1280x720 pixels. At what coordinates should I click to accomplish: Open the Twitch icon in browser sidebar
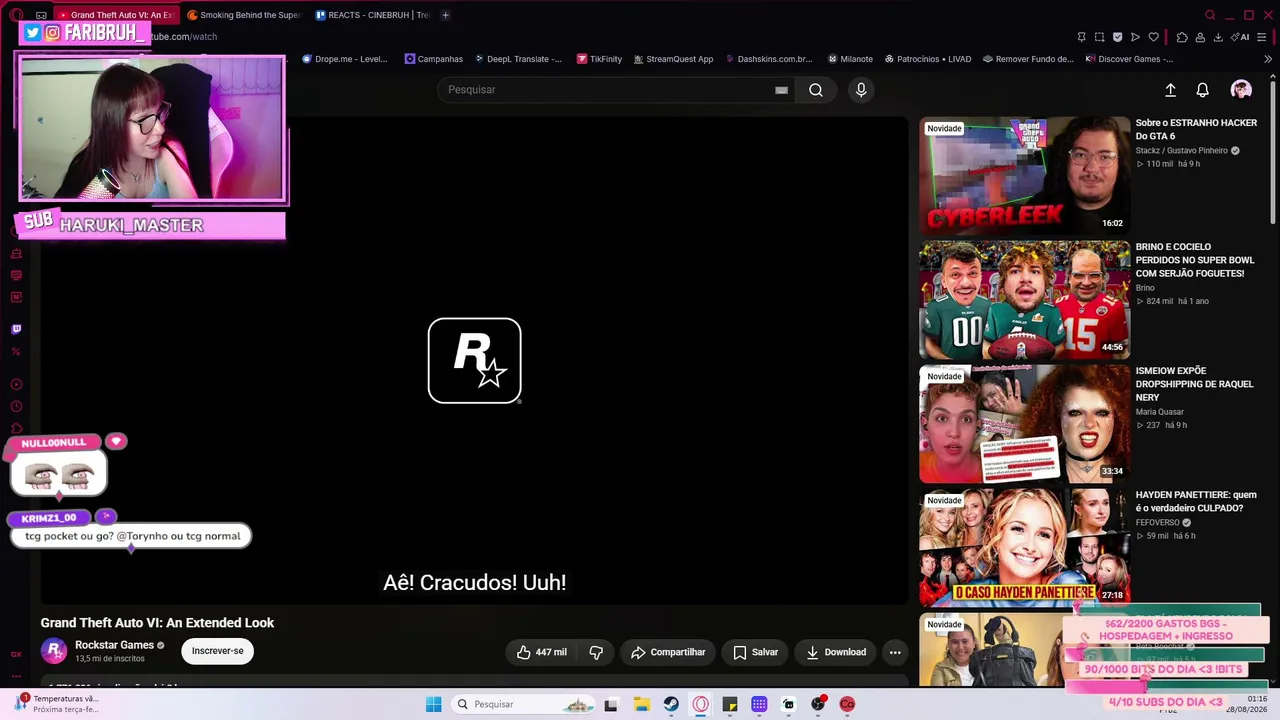(16, 329)
